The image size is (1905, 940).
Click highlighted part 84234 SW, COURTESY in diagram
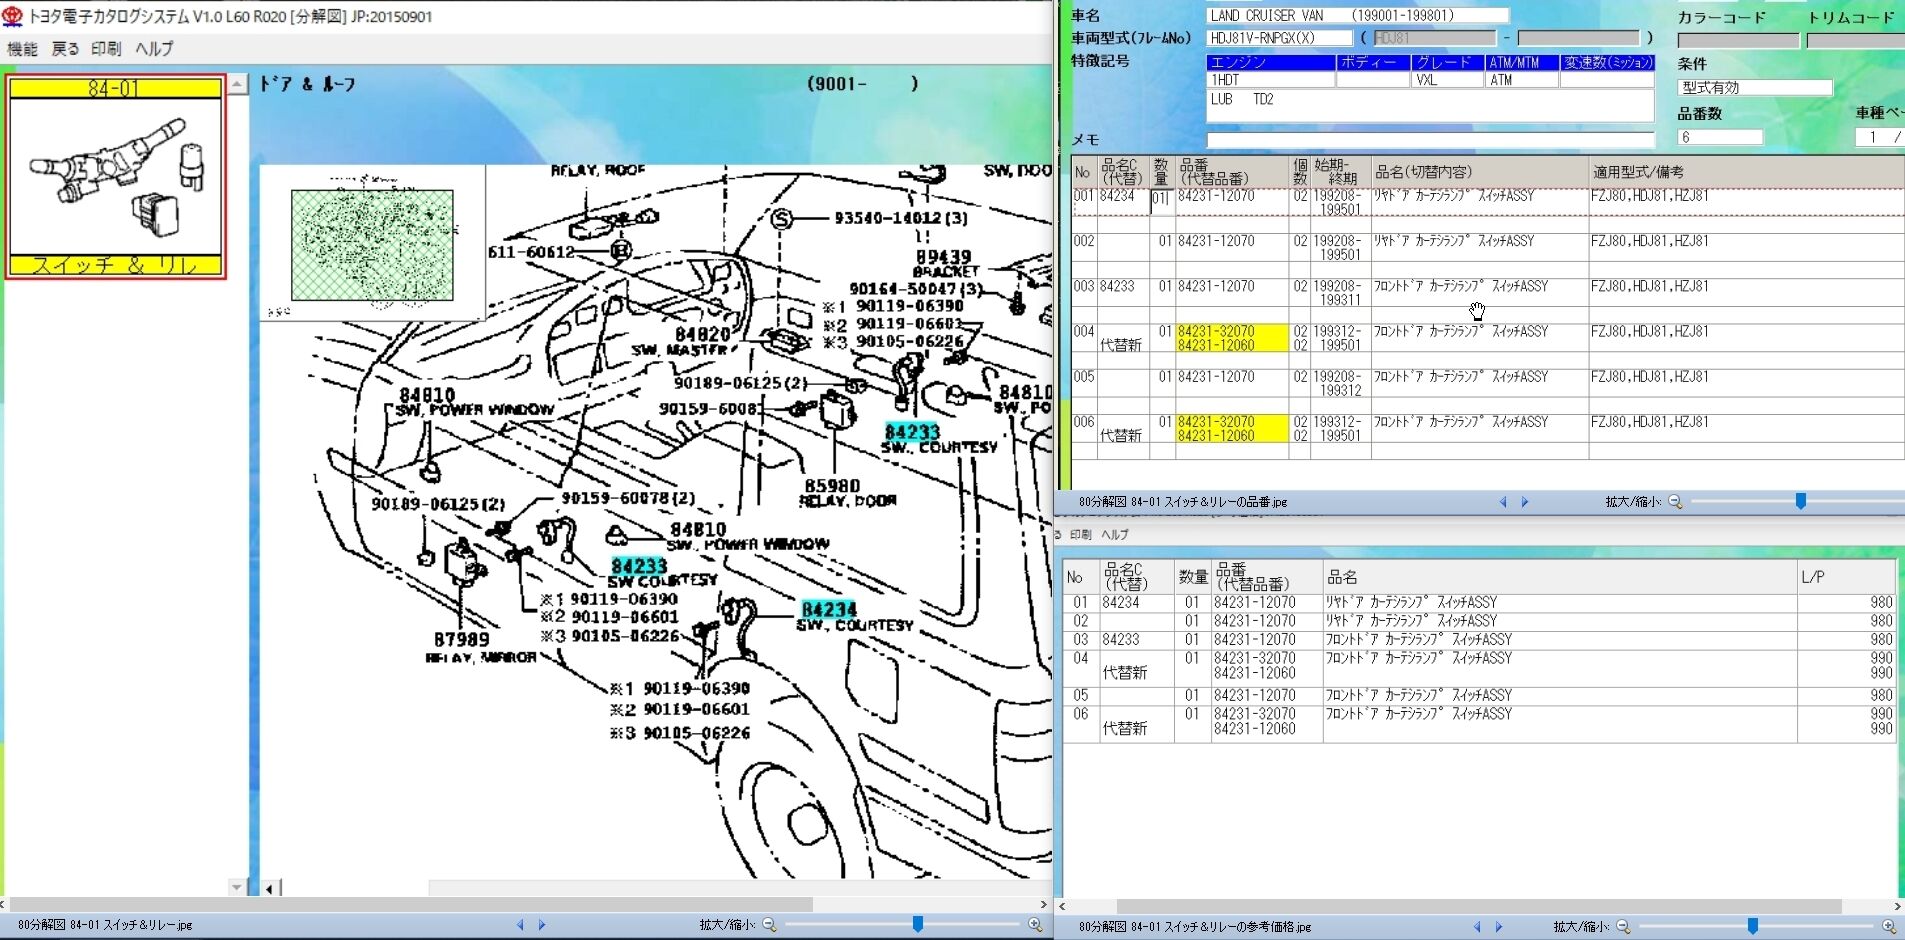coord(828,609)
